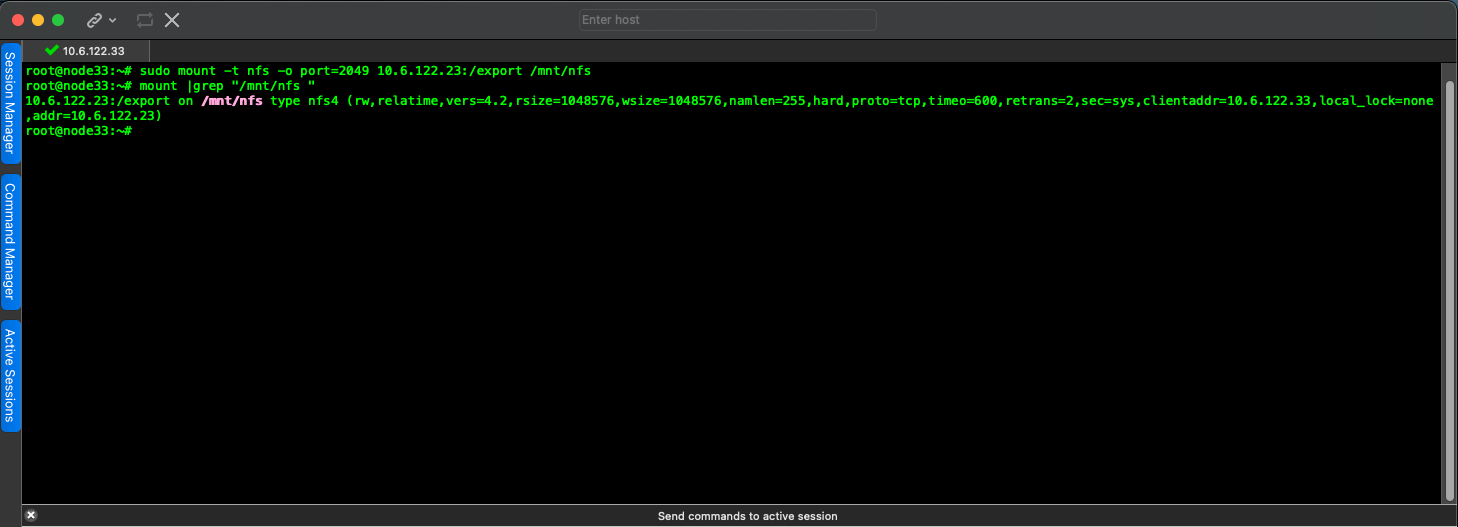This screenshot has height=527, width=1458.
Task: Minimize window with the yellow button
Action: point(38,20)
